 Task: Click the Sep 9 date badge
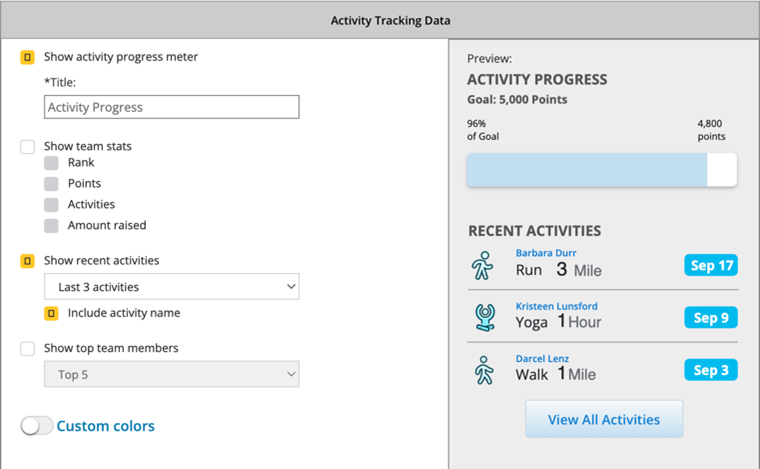(711, 318)
